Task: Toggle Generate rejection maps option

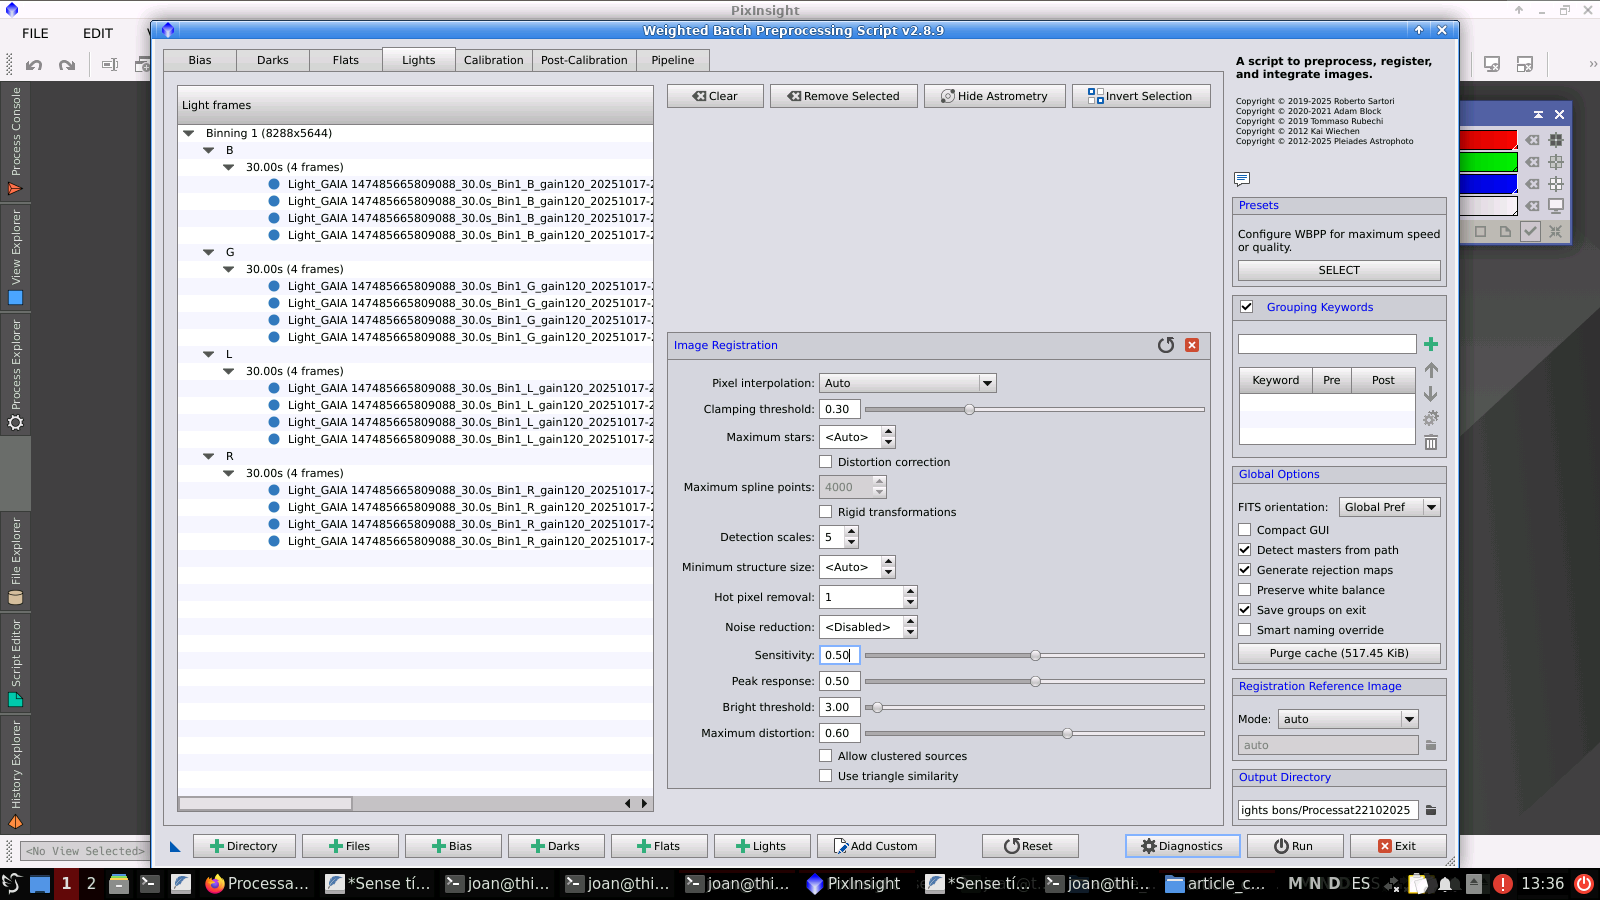Action: (x=1245, y=570)
